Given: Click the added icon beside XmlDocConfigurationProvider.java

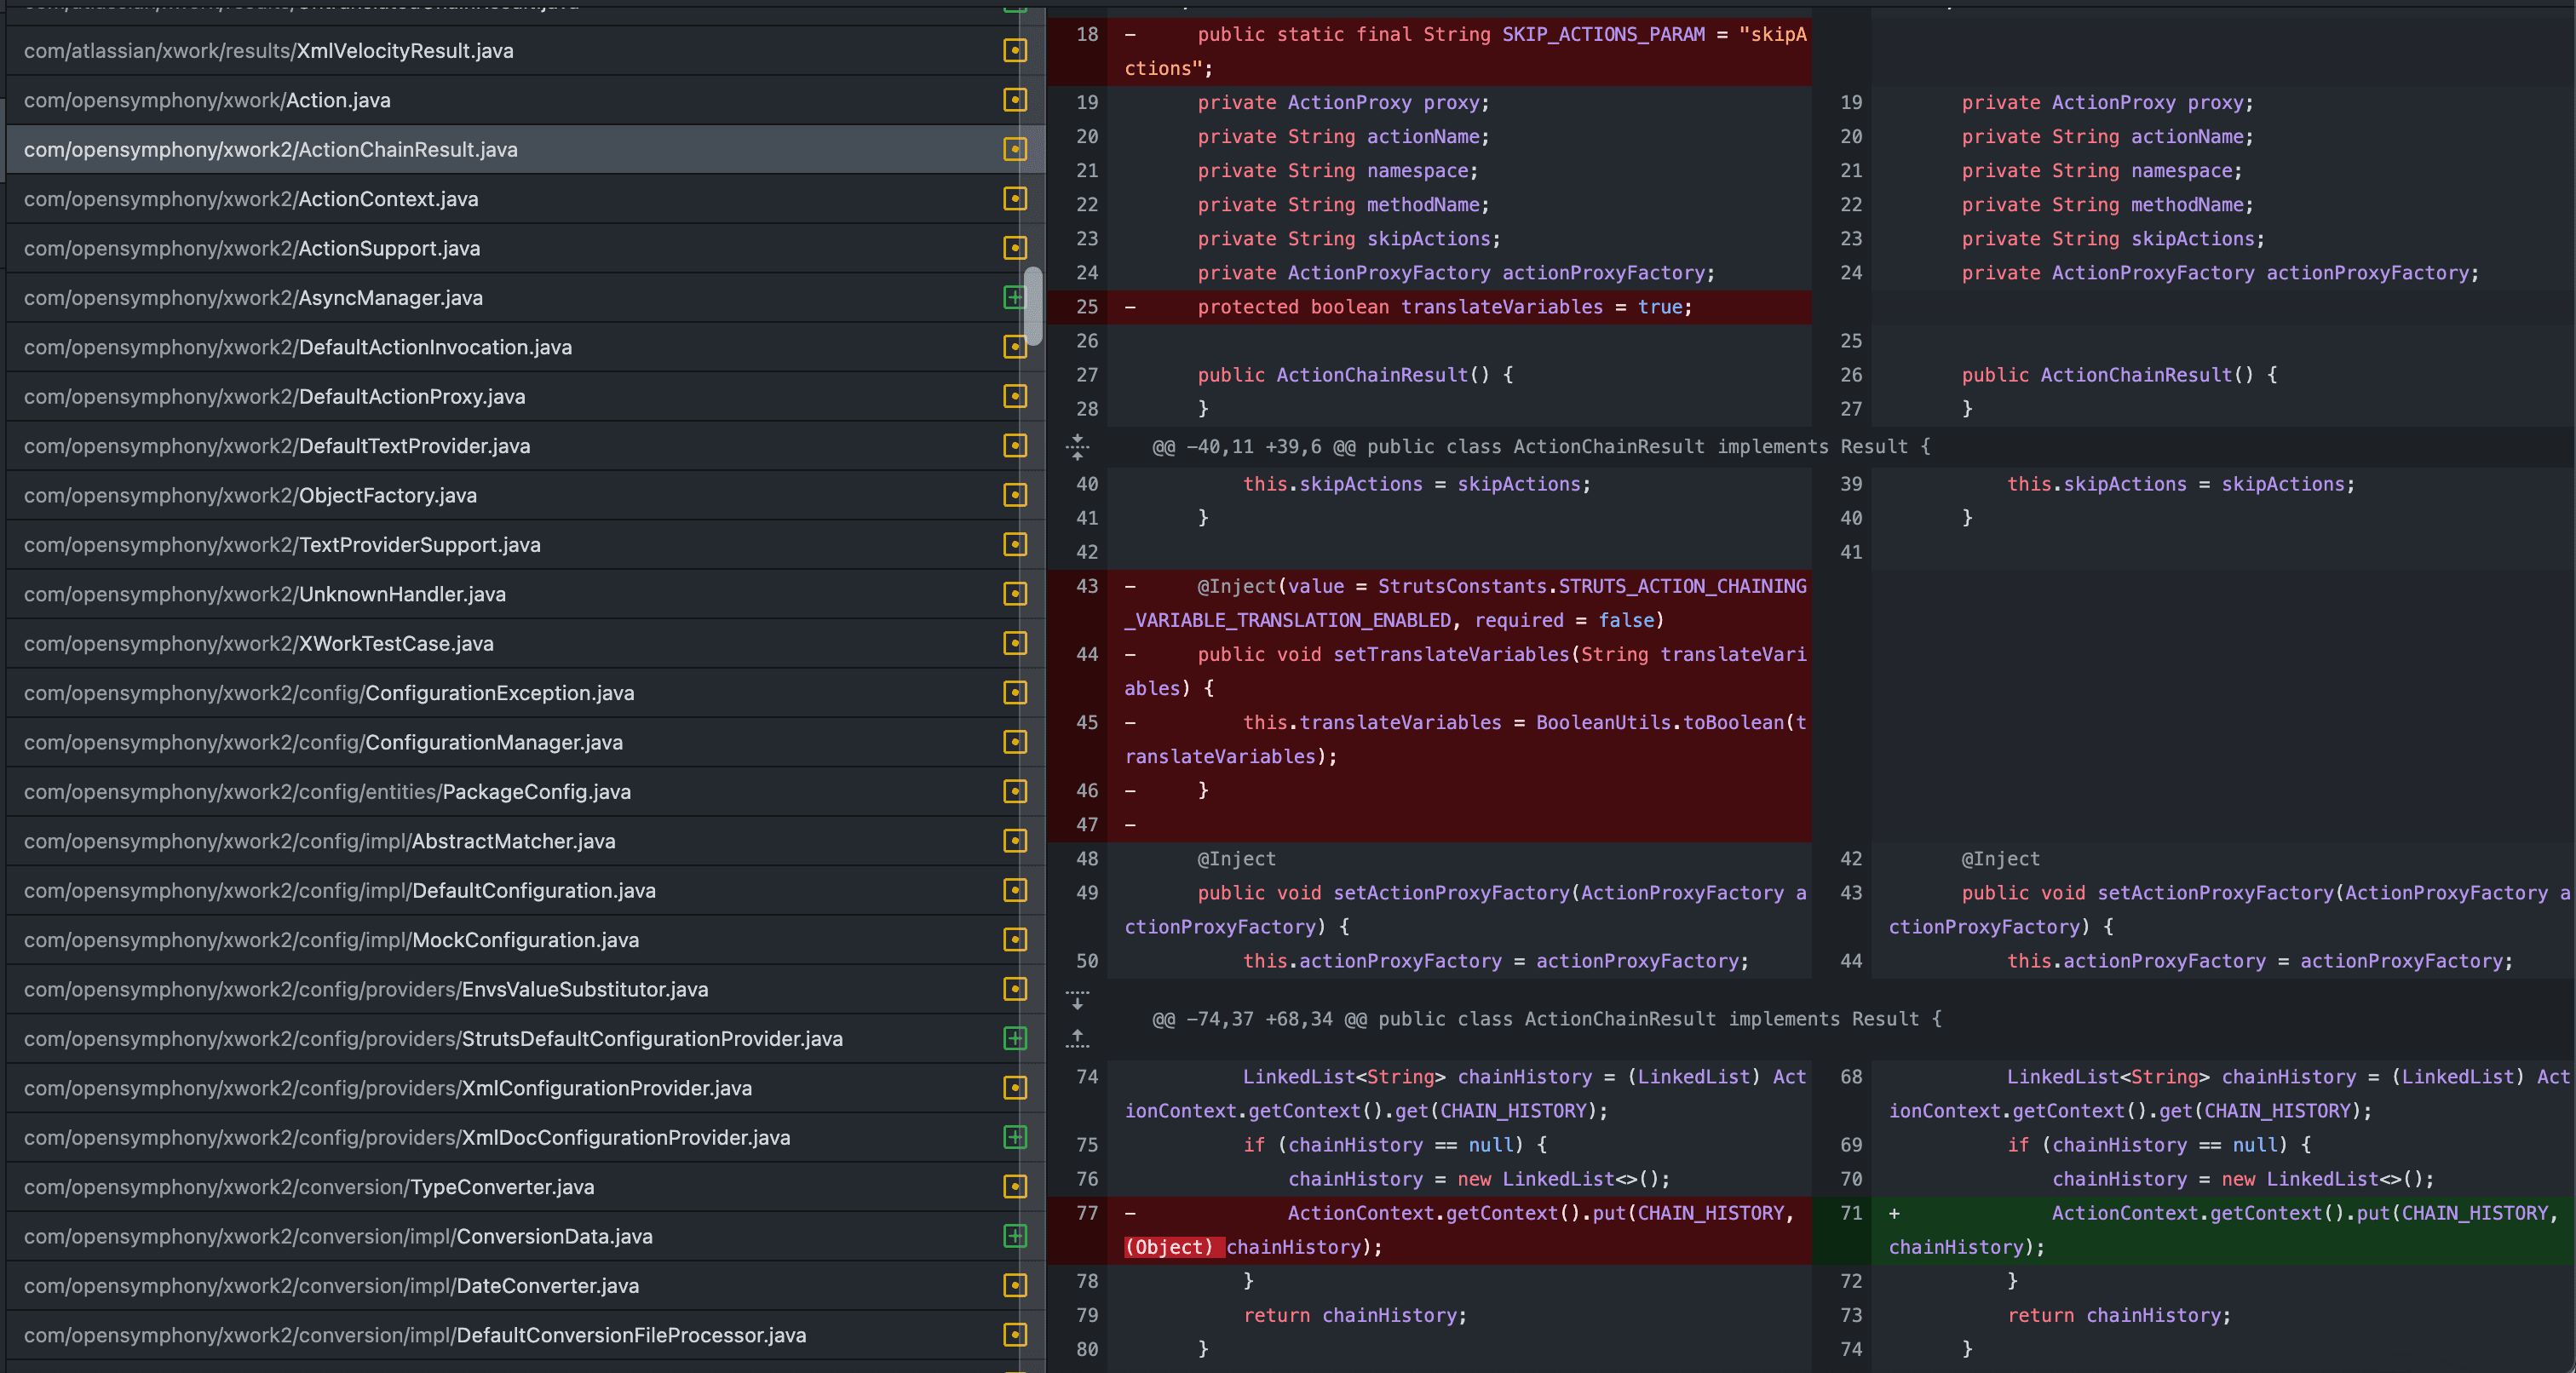Looking at the screenshot, I should click(x=1014, y=1137).
